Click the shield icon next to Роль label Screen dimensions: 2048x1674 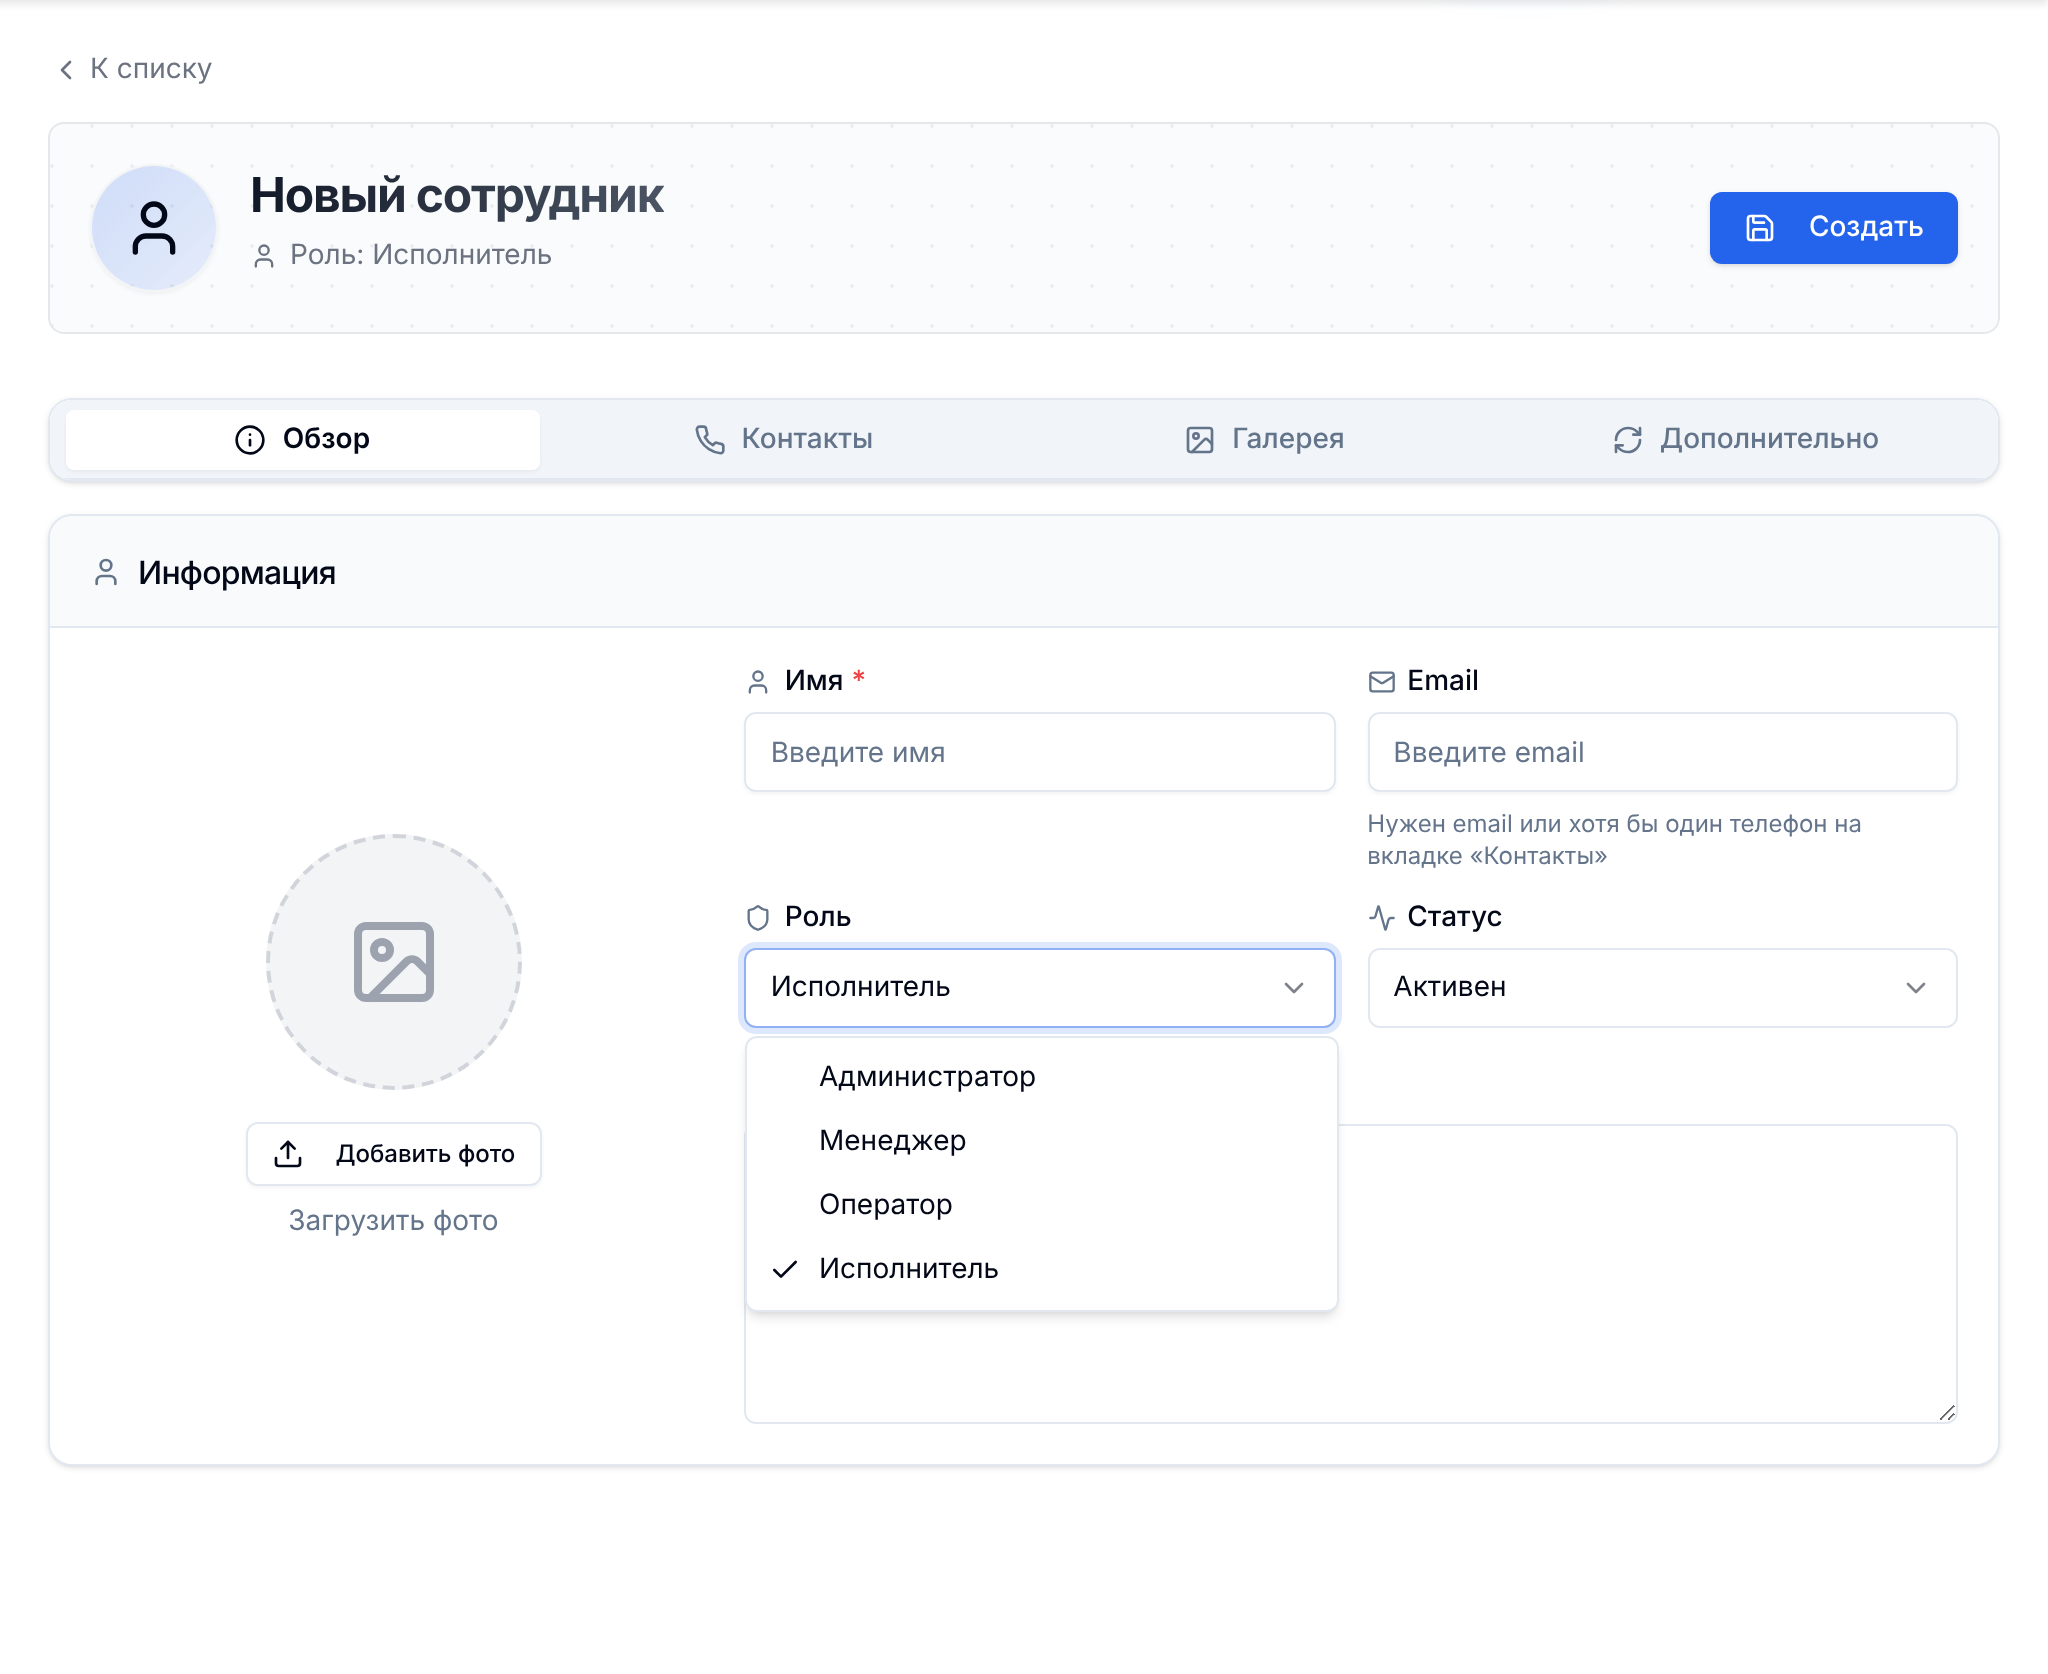tap(758, 917)
